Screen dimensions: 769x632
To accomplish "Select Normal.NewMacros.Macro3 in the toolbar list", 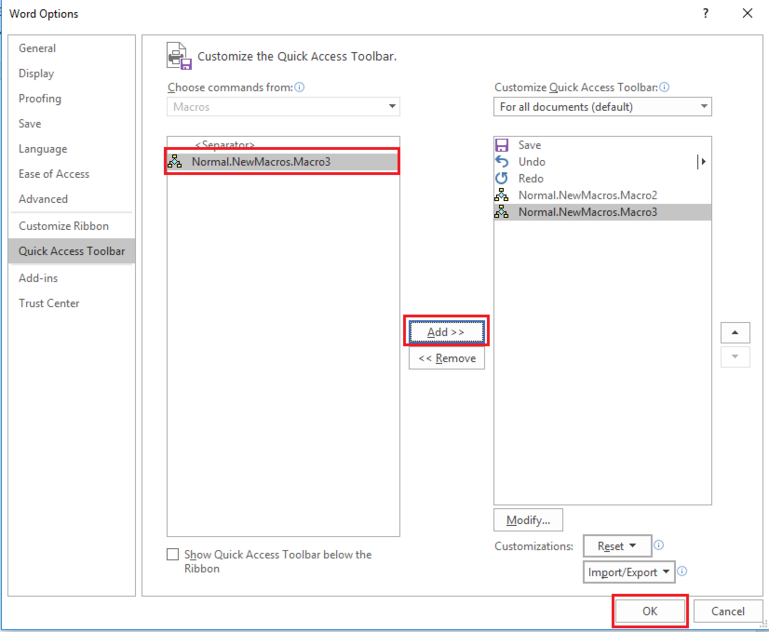I will [602, 212].
